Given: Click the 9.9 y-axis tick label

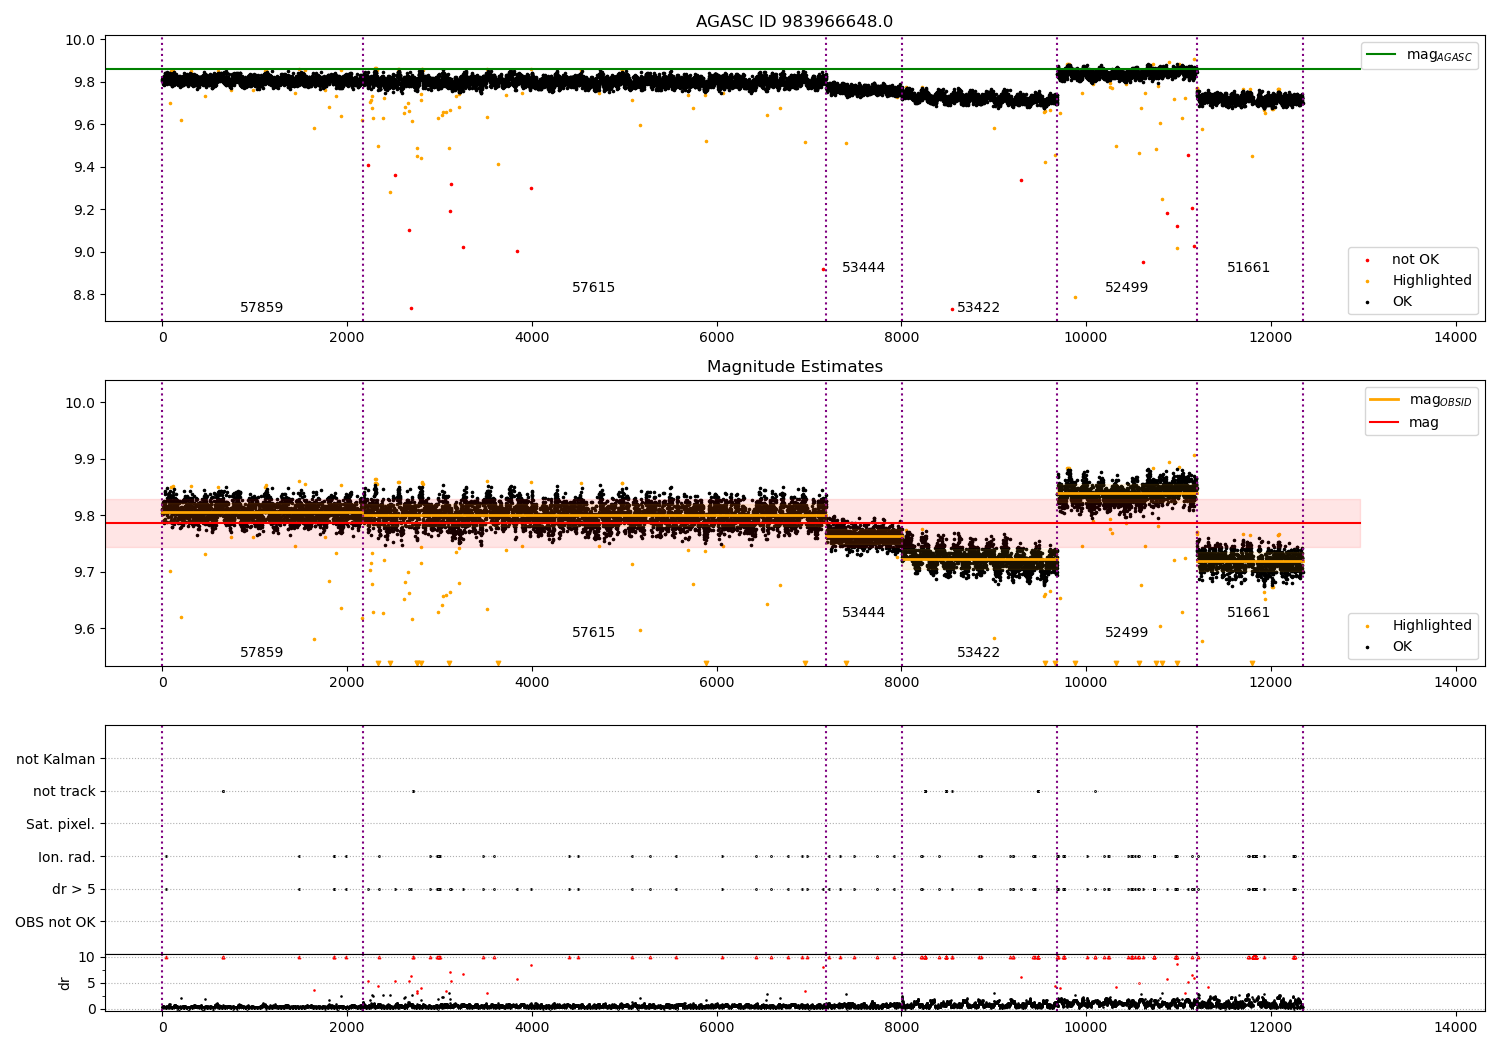Looking at the screenshot, I should click(x=84, y=460).
